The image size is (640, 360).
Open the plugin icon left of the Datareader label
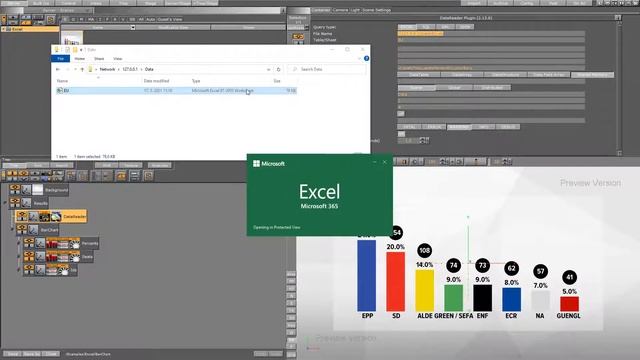point(56,216)
